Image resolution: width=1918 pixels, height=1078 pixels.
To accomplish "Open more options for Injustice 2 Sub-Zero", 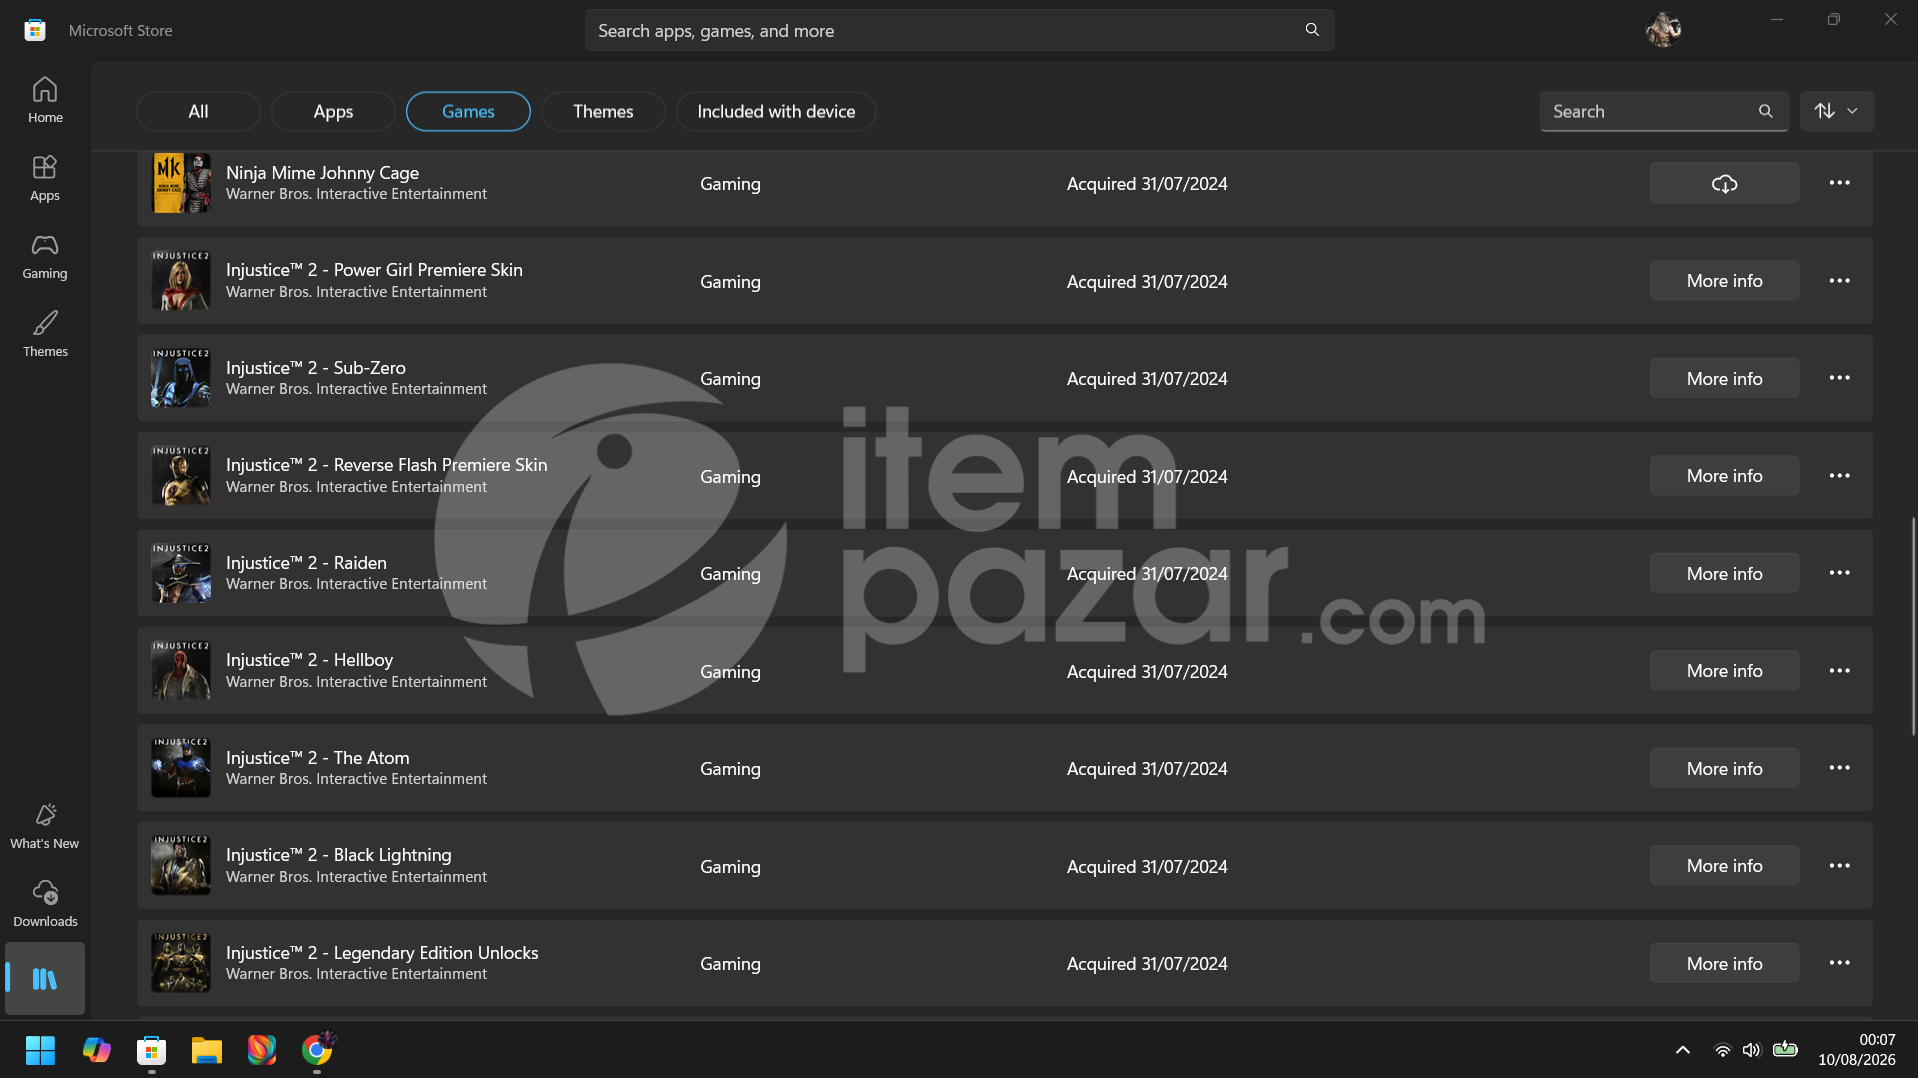I will pos(1839,378).
